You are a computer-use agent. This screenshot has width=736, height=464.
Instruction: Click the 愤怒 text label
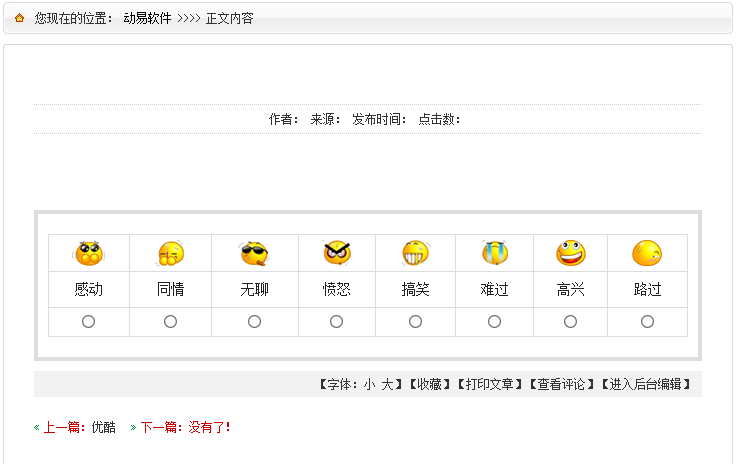click(x=337, y=289)
